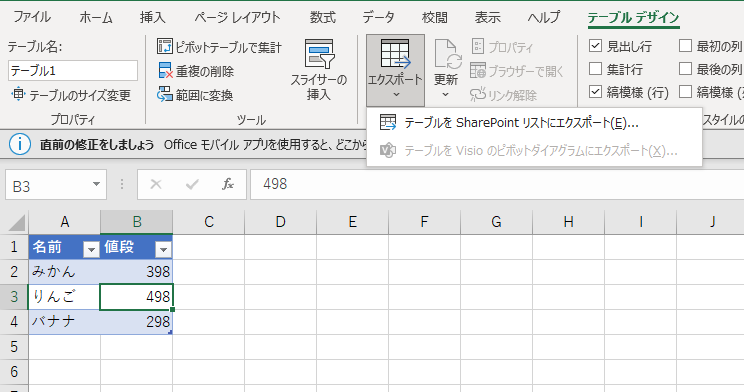Expand the Refresh (更新) dropdown chevron
The height and width of the screenshot is (392, 744).
point(446,95)
